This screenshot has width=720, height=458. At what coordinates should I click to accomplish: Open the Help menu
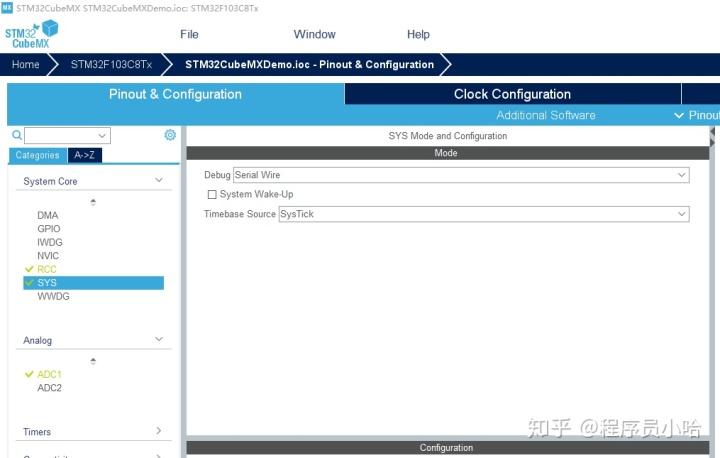click(418, 34)
